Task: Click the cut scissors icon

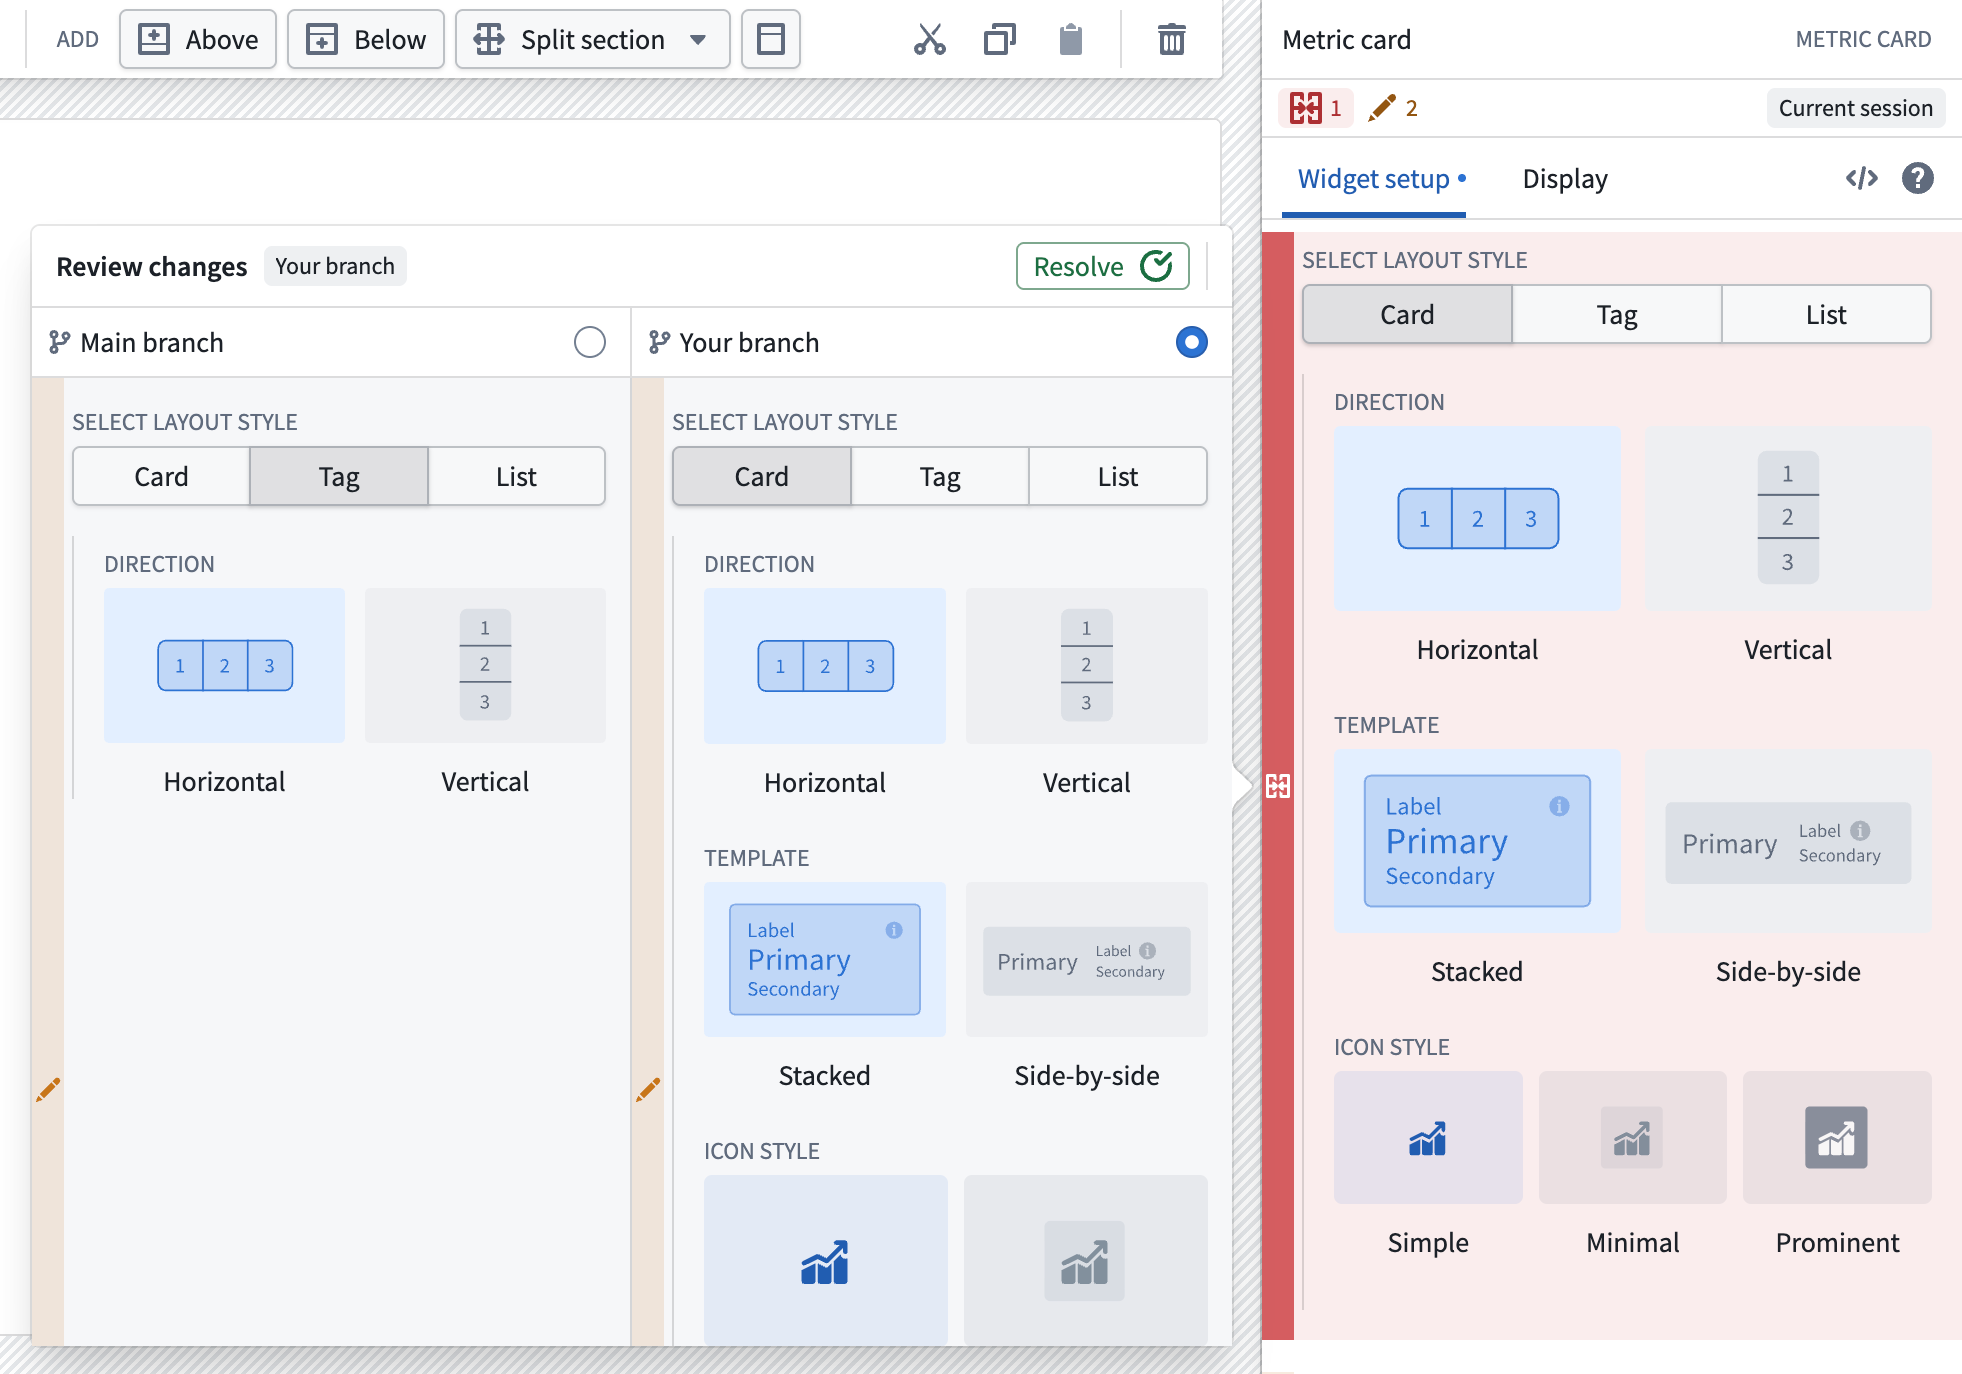Action: (x=929, y=40)
